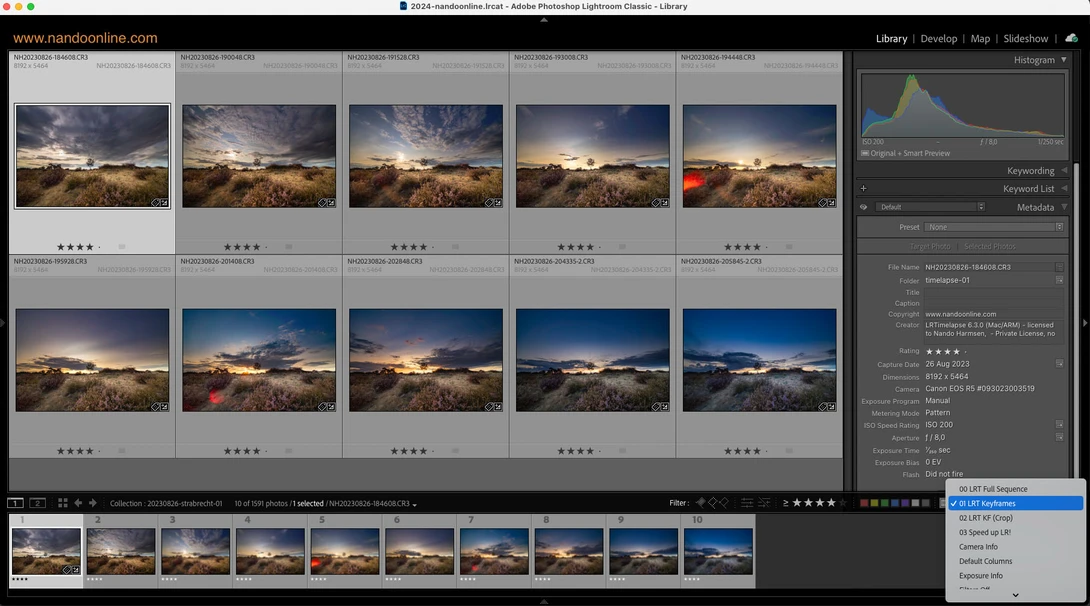The height and width of the screenshot is (606, 1090).
Task: Filter by red color label
Action: coord(864,503)
